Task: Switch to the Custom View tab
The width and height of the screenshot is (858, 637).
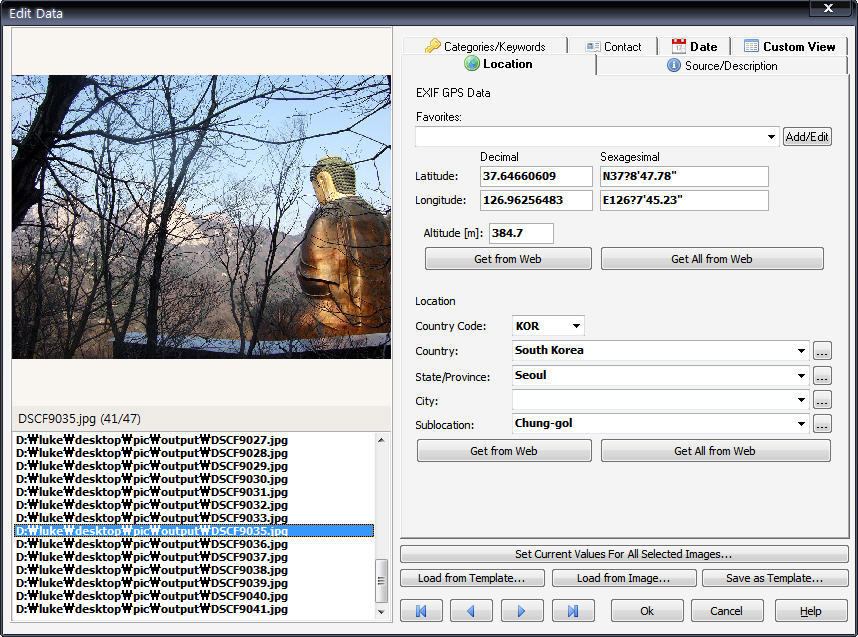Action: pos(789,46)
